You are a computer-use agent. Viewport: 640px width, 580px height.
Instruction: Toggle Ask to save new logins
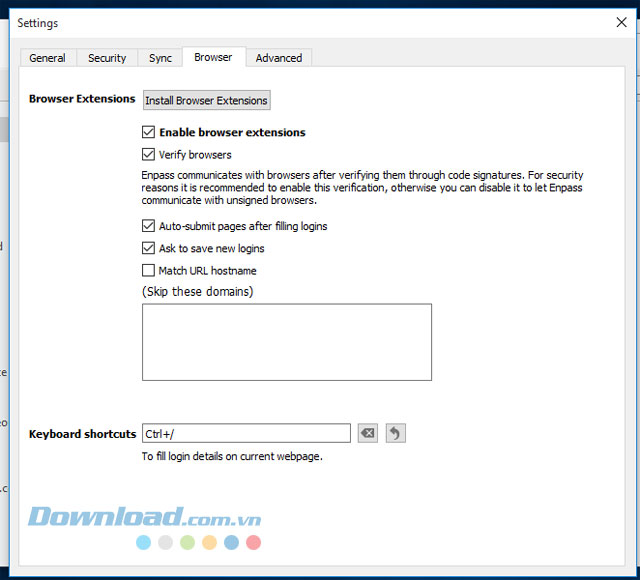click(x=149, y=248)
